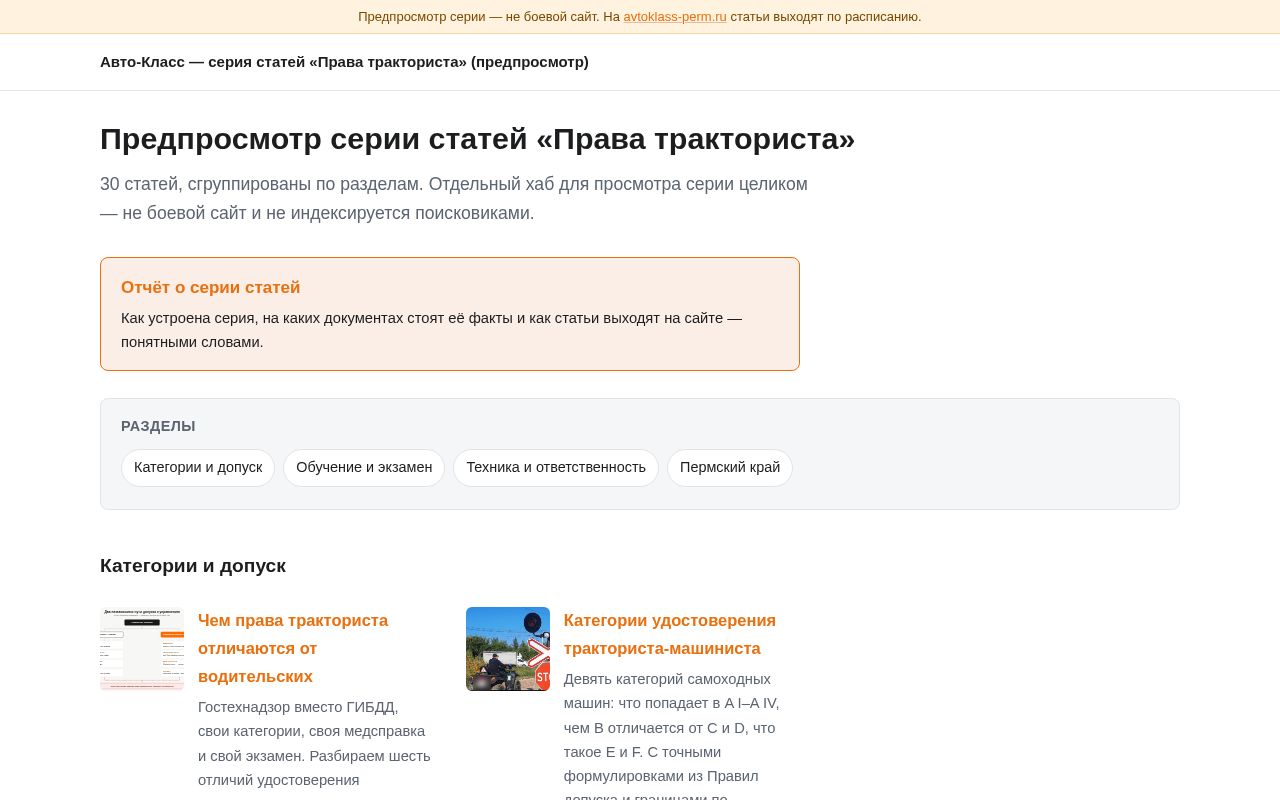Click the «Категории и допуск» section heading
The image size is (1280, 800).
pyautogui.click(x=193, y=566)
